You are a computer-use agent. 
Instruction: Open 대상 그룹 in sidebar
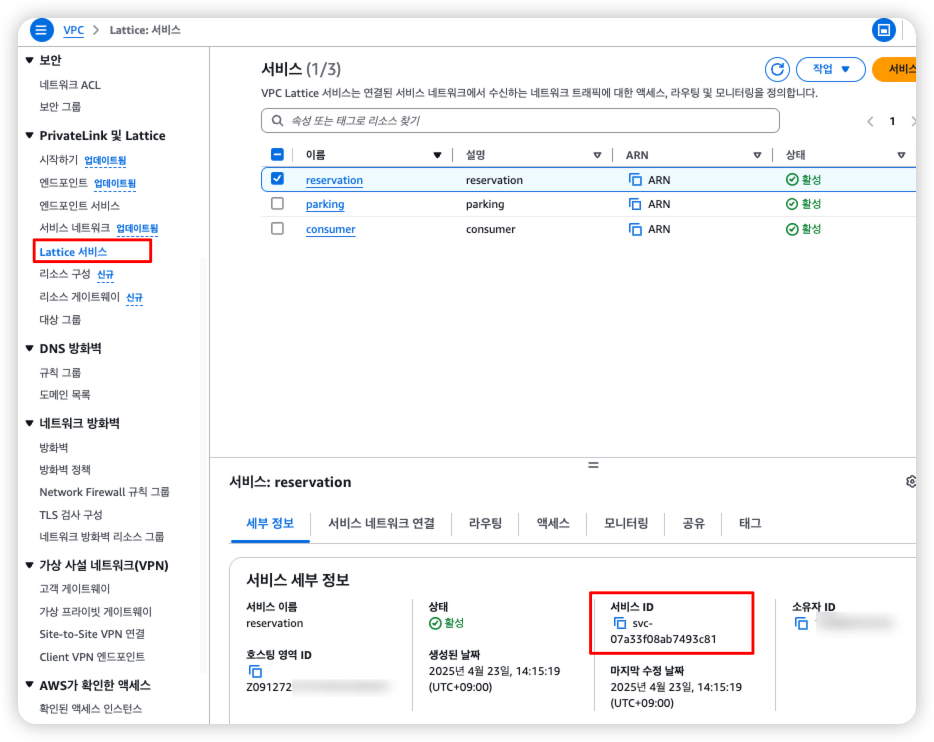tap(60, 320)
